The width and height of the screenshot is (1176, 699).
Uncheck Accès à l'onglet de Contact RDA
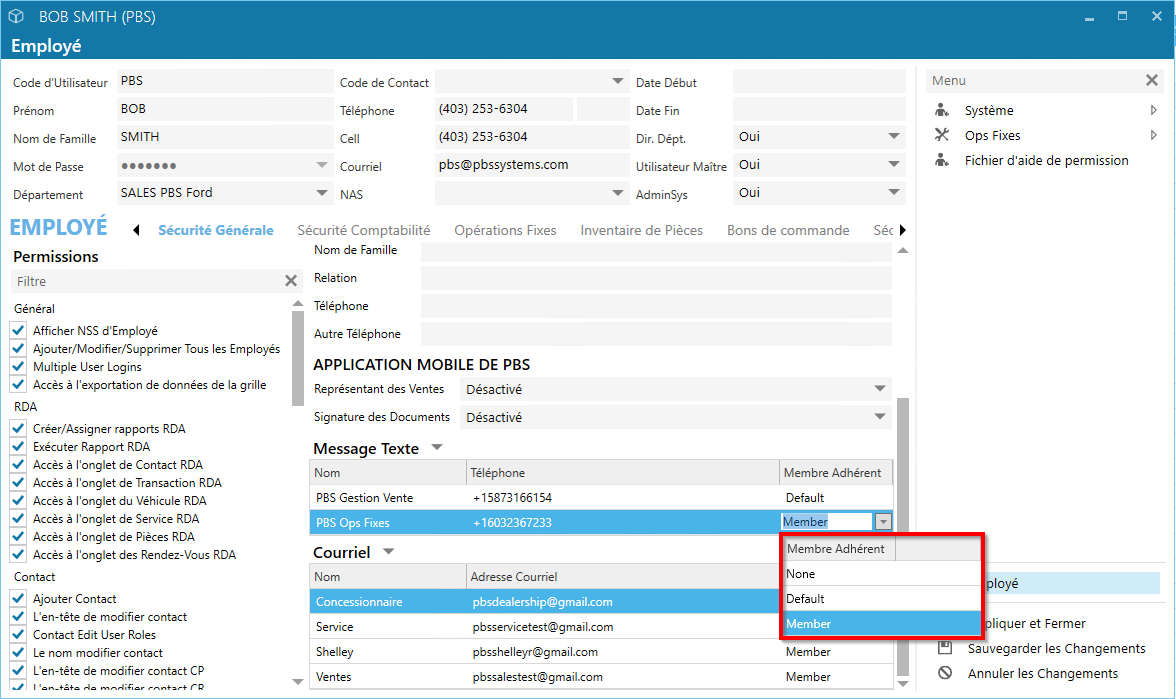click(x=18, y=464)
